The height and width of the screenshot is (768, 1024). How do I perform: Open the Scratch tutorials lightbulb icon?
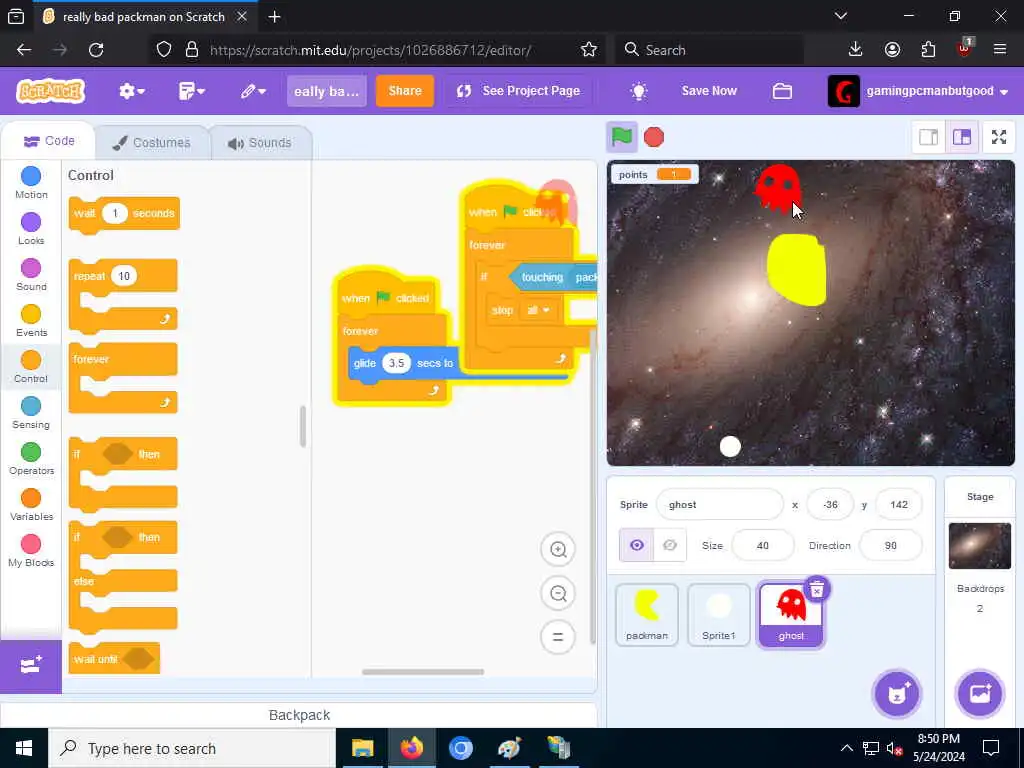coord(639,91)
